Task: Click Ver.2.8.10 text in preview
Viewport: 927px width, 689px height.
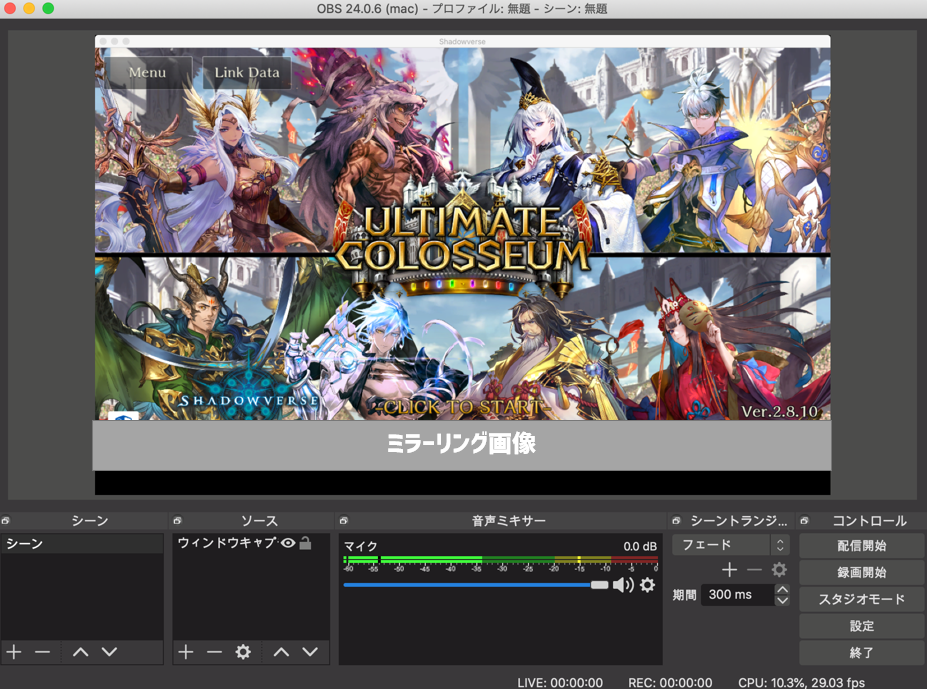Action: pos(780,412)
